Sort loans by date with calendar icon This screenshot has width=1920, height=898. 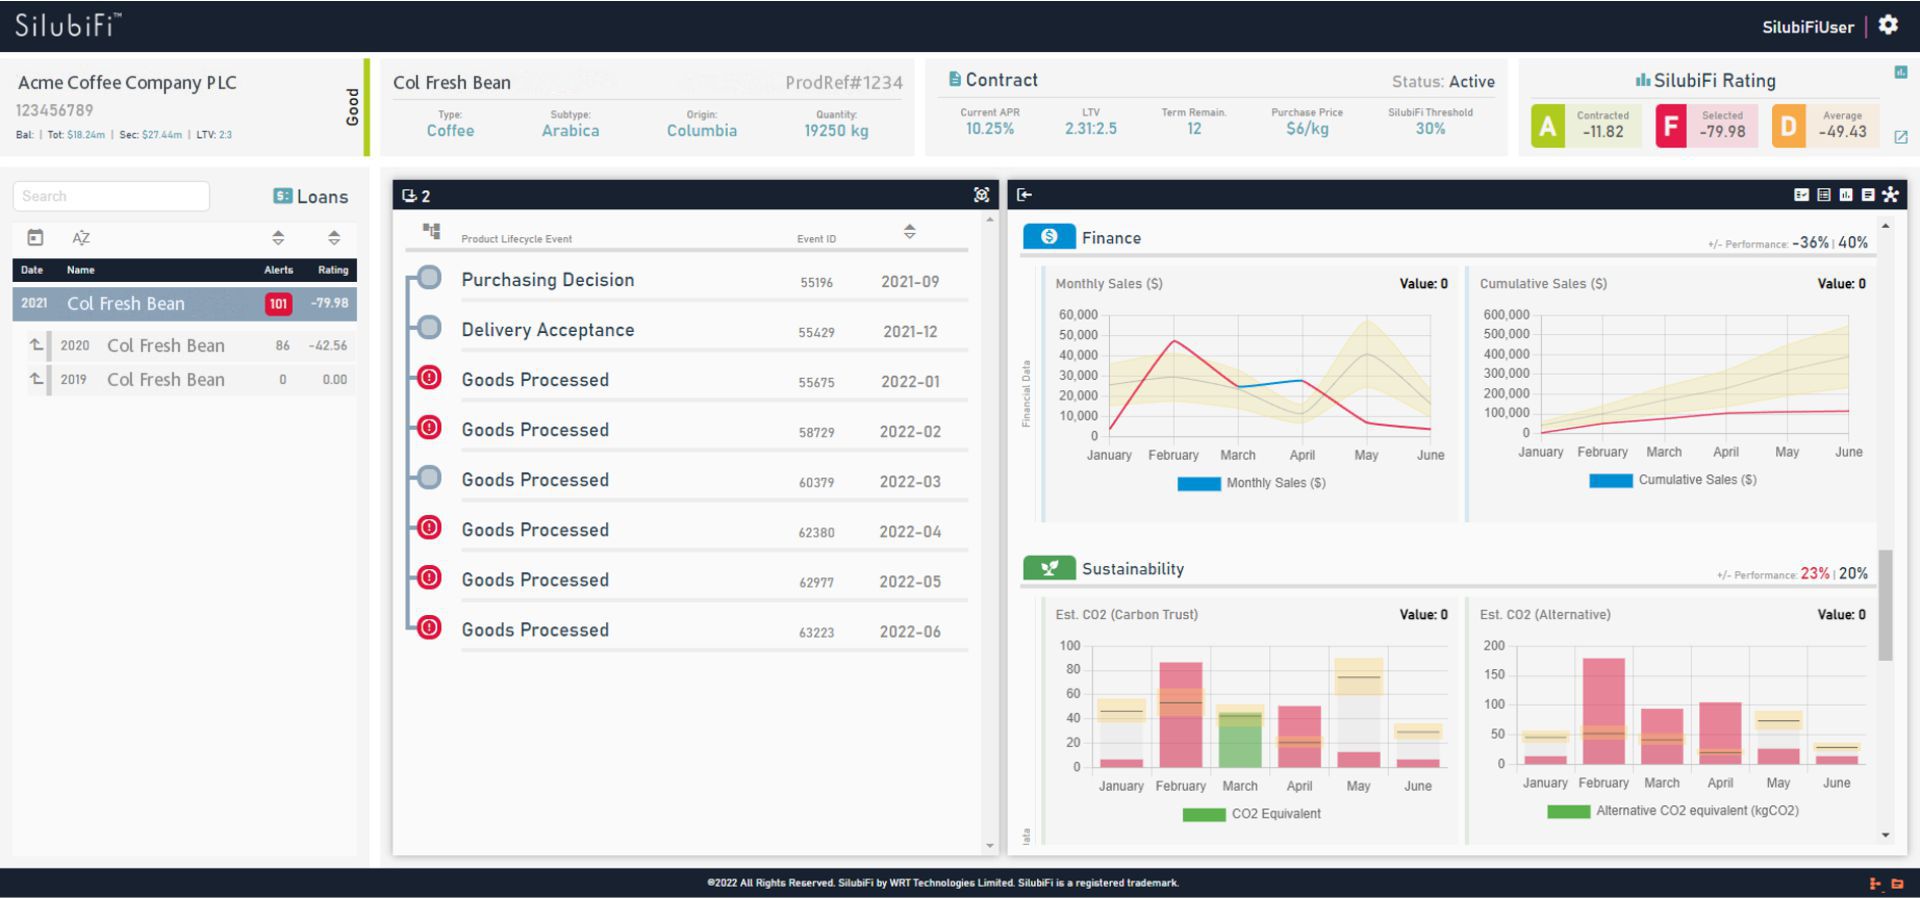tap(35, 237)
